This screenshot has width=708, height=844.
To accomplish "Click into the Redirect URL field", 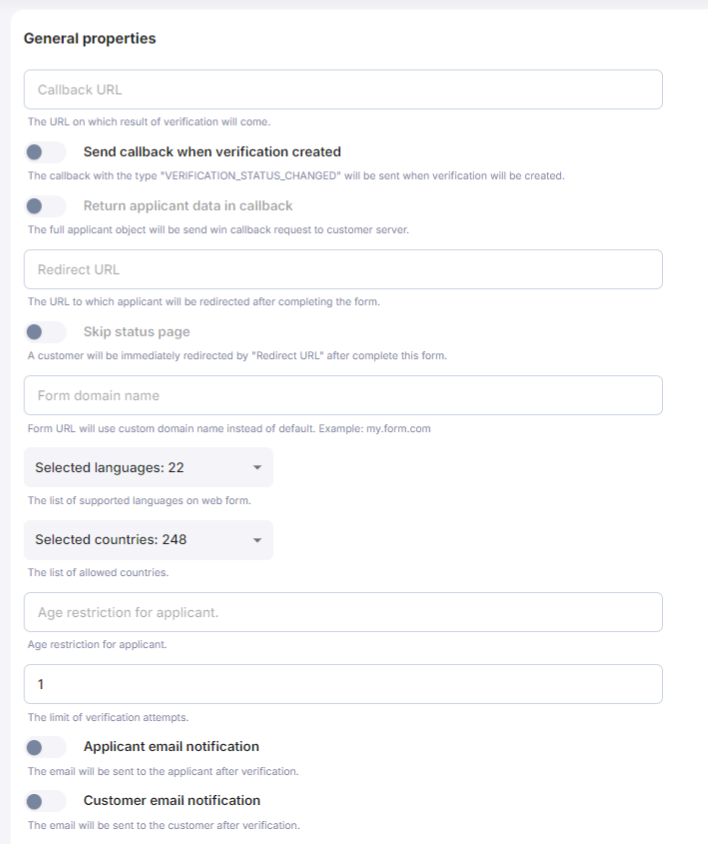I will (343, 270).
